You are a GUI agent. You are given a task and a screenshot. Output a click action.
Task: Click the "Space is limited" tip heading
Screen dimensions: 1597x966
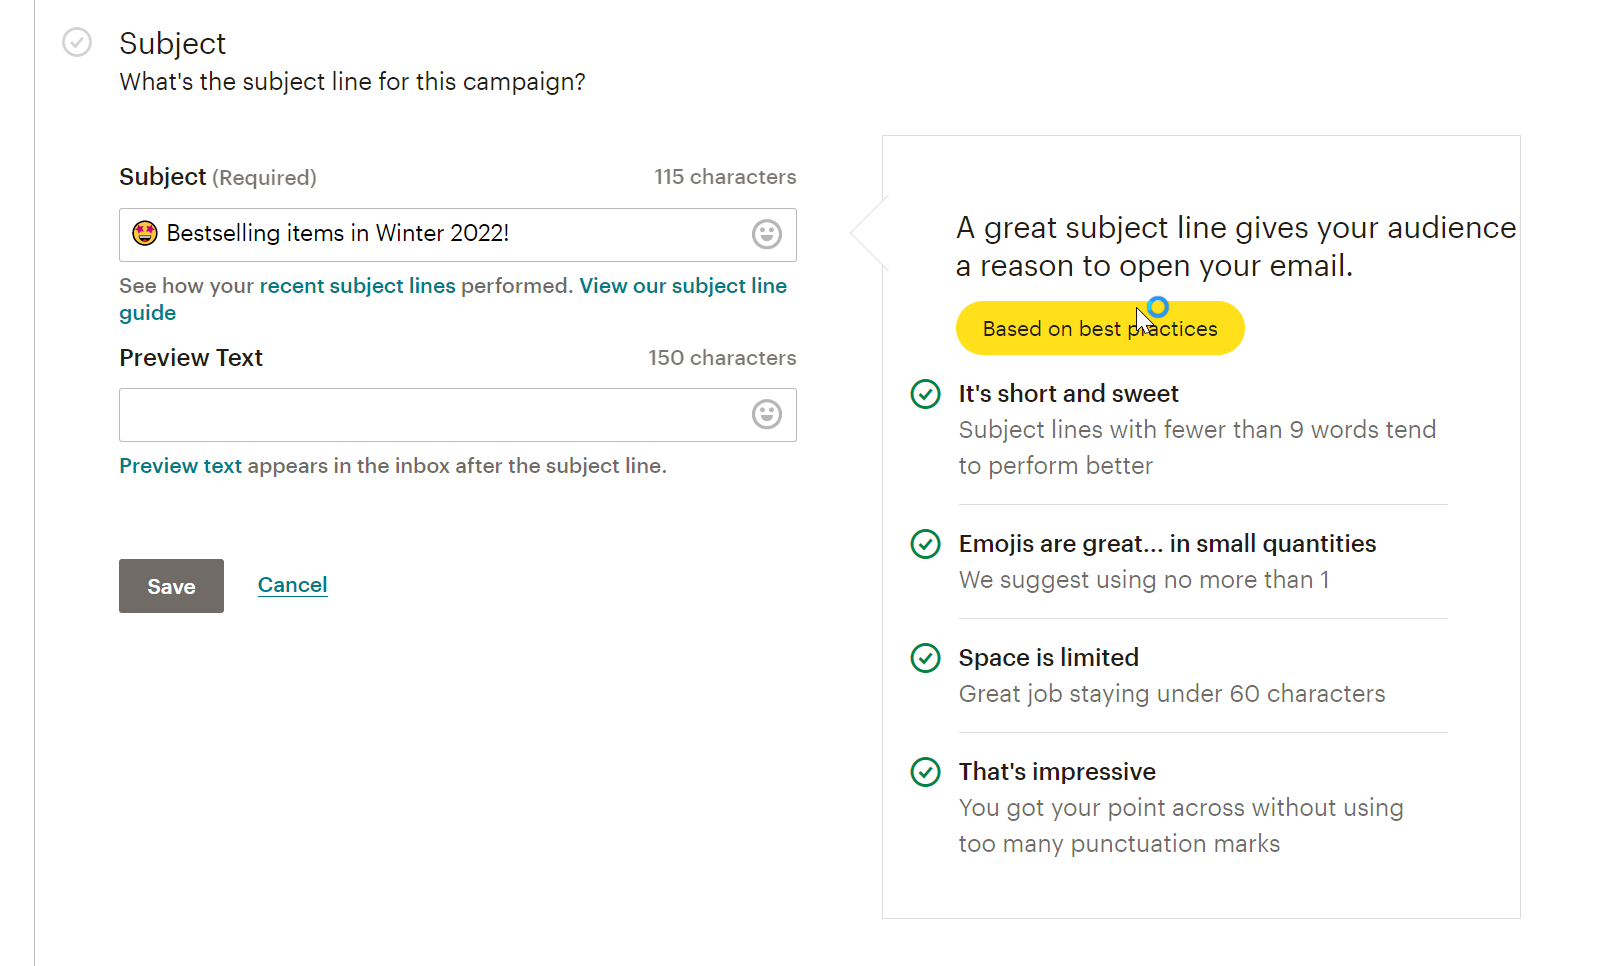[x=1048, y=658]
